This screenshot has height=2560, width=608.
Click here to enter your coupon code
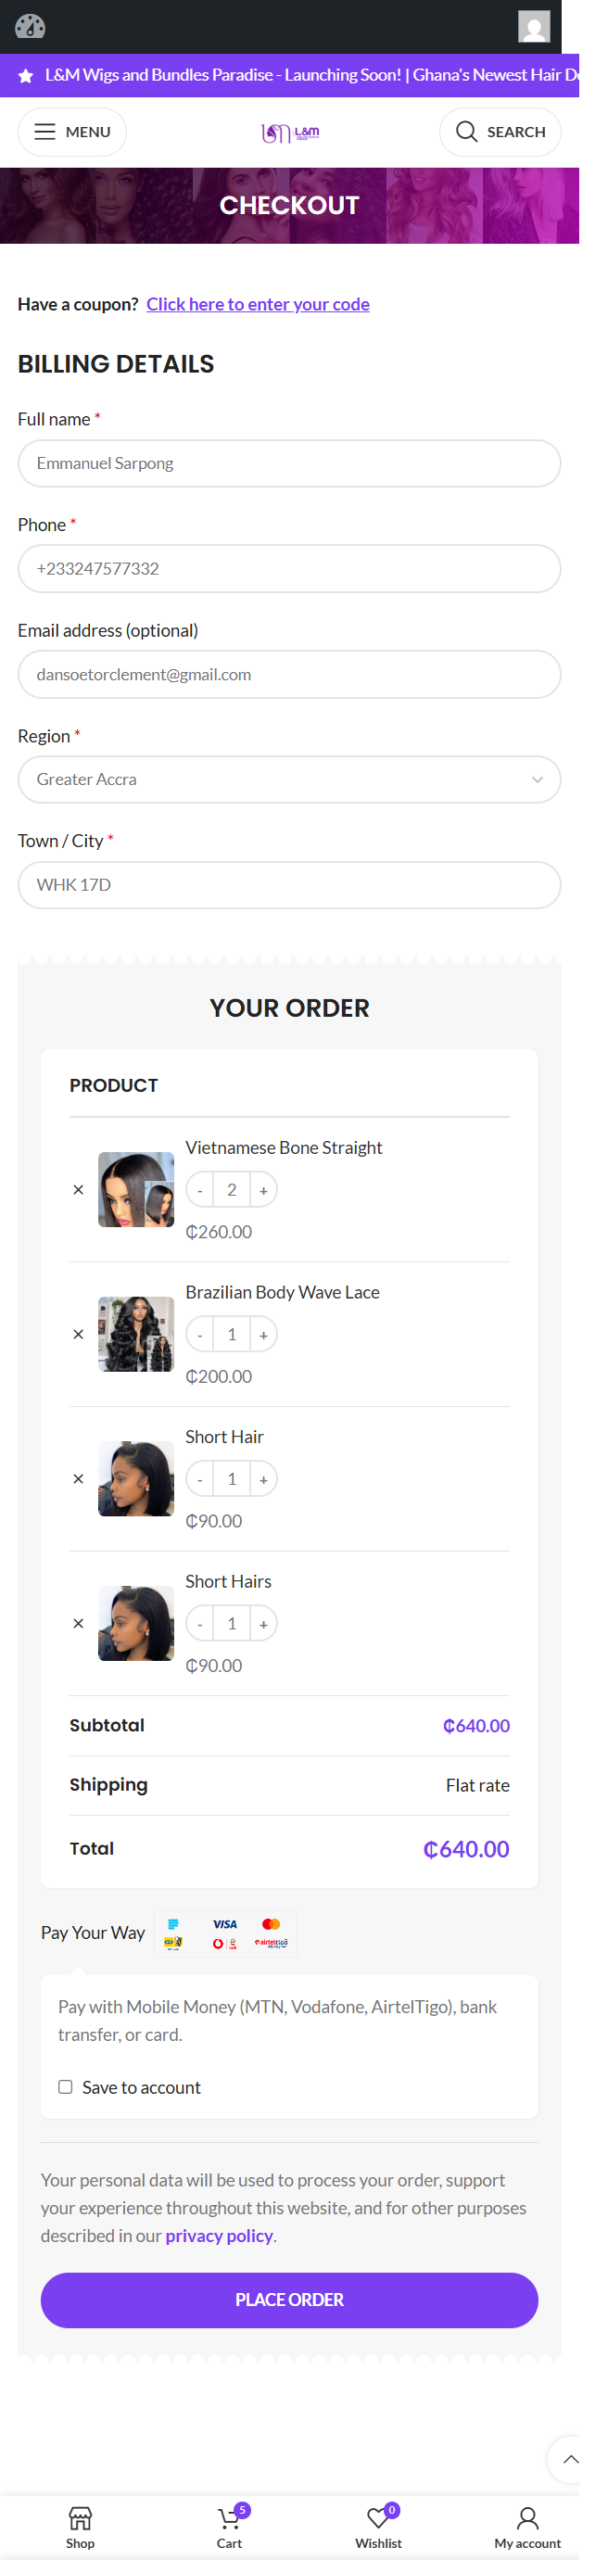pos(258,304)
